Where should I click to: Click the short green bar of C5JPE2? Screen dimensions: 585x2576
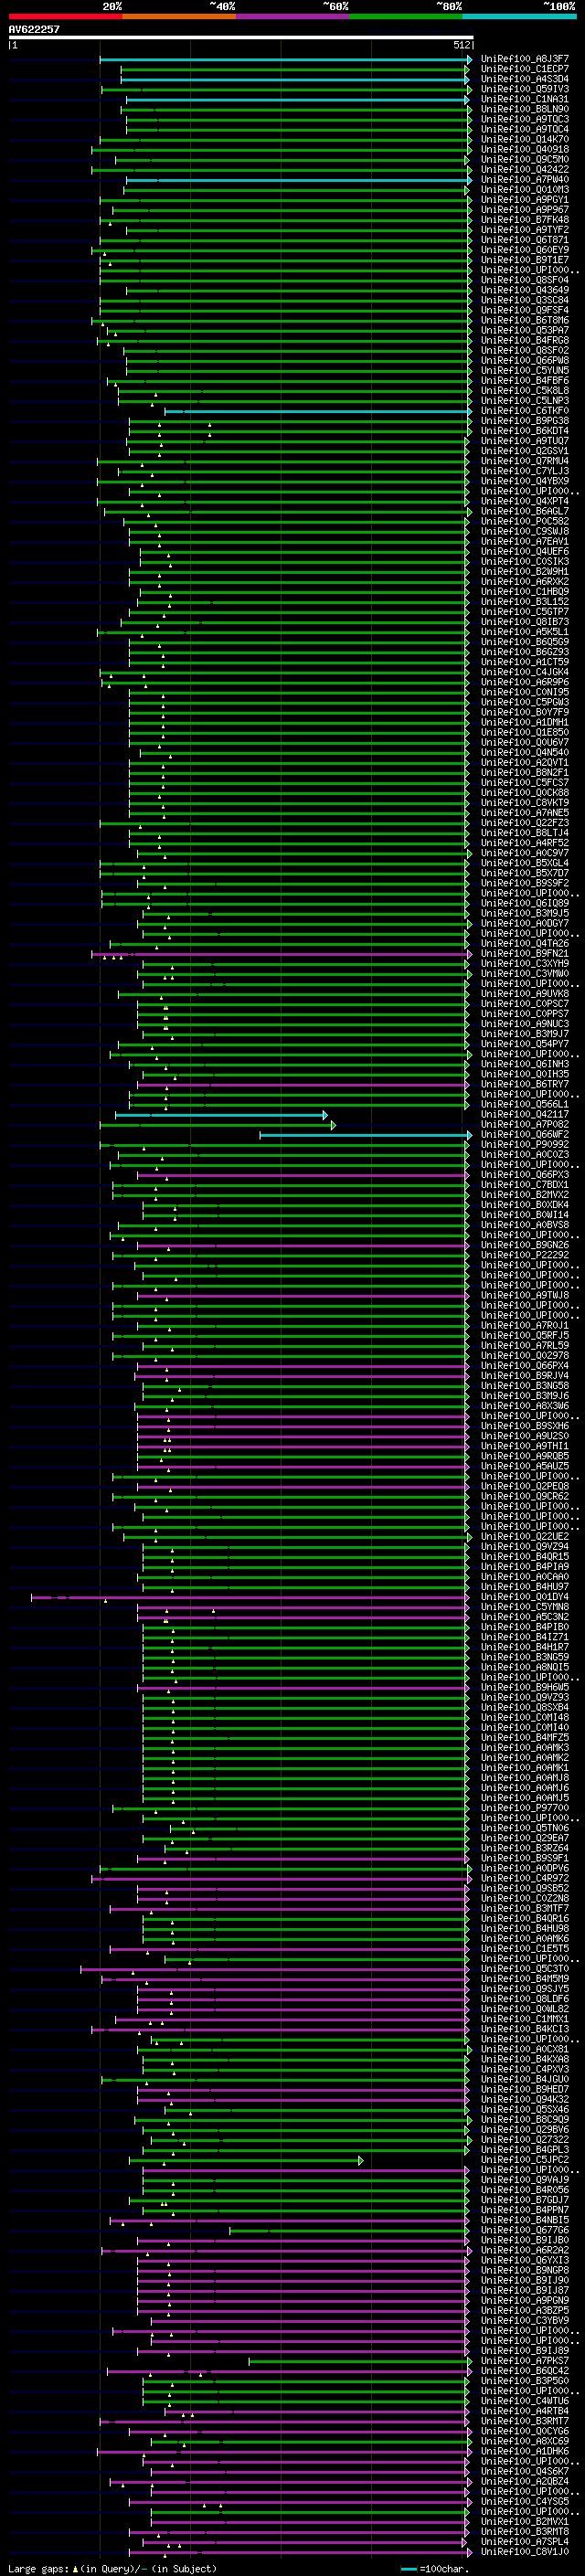click(x=246, y=2161)
